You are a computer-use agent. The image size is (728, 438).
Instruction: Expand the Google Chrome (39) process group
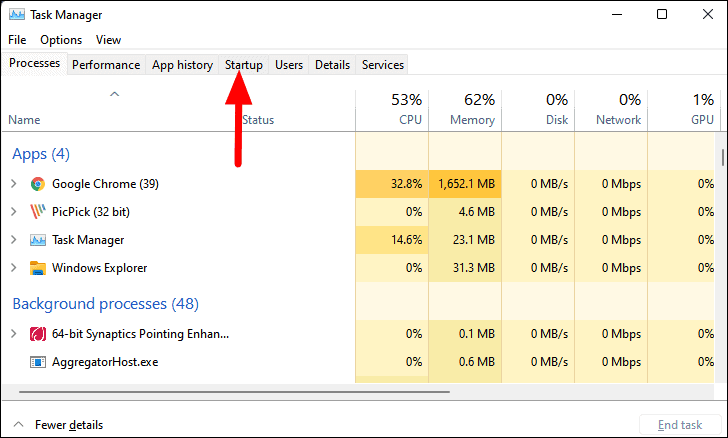coord(13,184)
